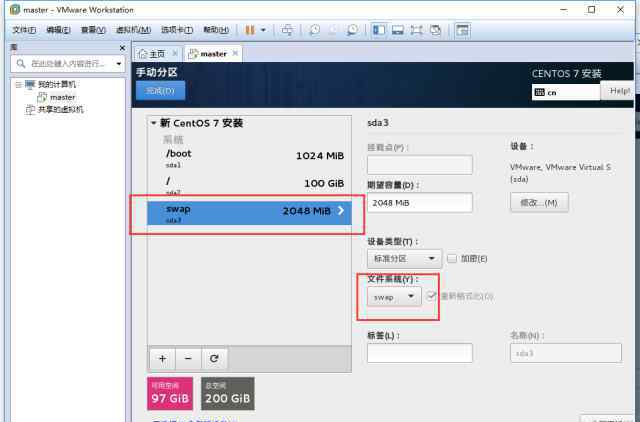Open the 帮助(H) menu
This screenshot has height=422, width=640.
[x=216, y=30]
